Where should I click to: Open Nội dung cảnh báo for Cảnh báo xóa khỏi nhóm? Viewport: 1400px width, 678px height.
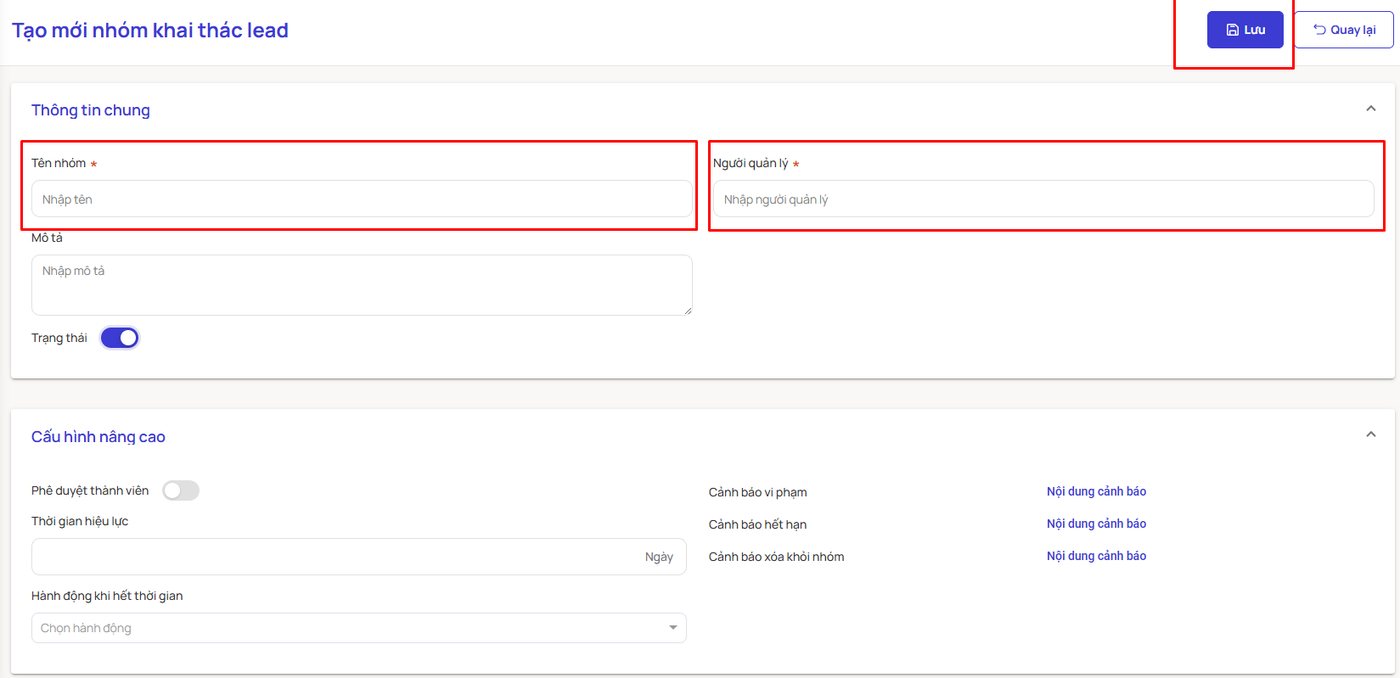(x=1096, y=556)
